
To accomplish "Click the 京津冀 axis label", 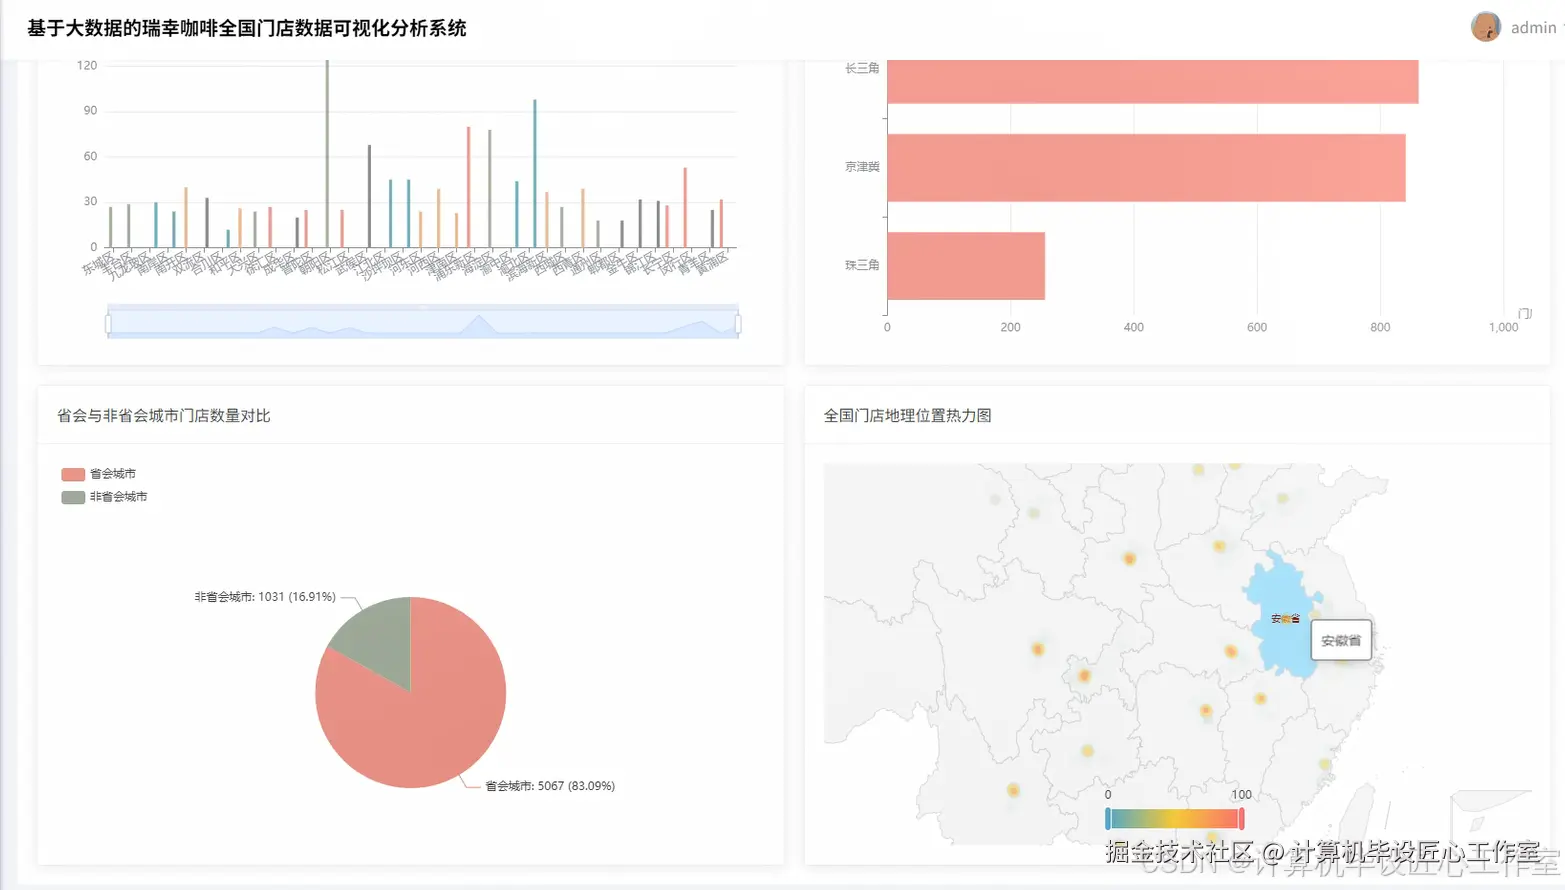I will pos(862,167).
